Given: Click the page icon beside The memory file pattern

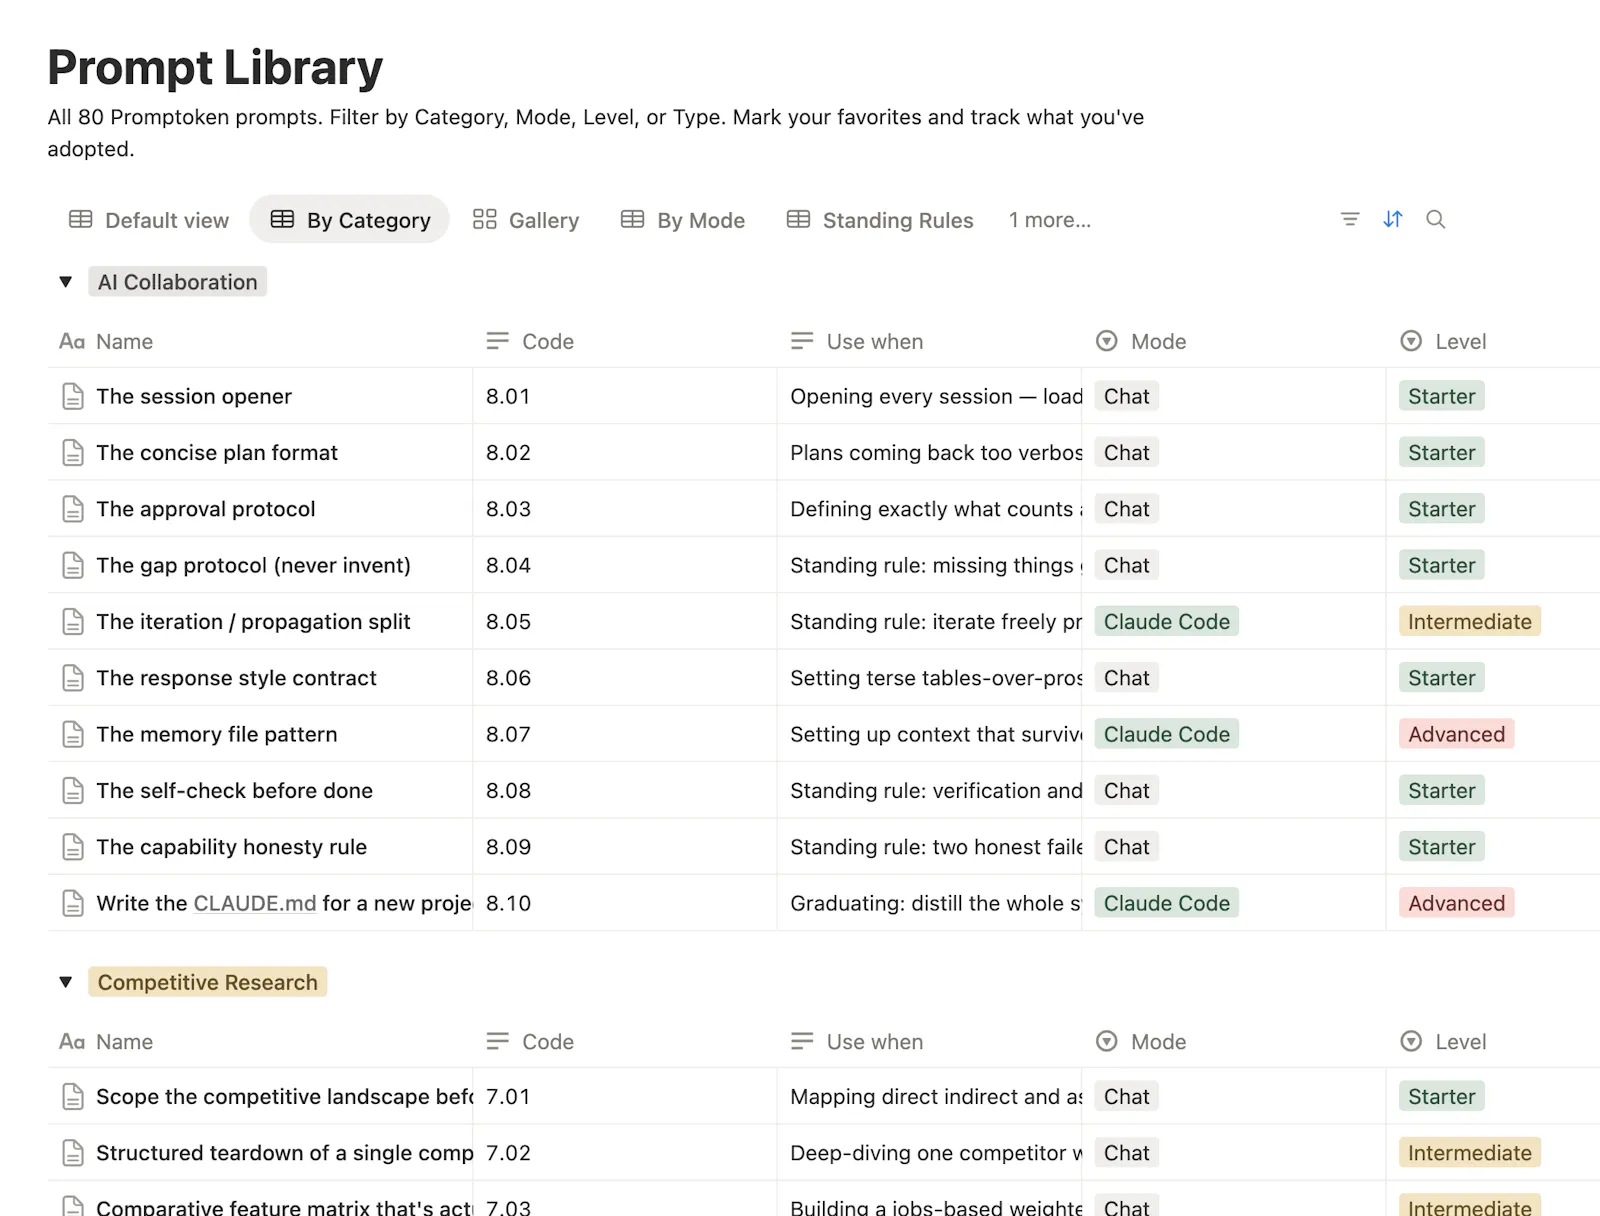Looking at the screenshot, I should pos(73,734).
